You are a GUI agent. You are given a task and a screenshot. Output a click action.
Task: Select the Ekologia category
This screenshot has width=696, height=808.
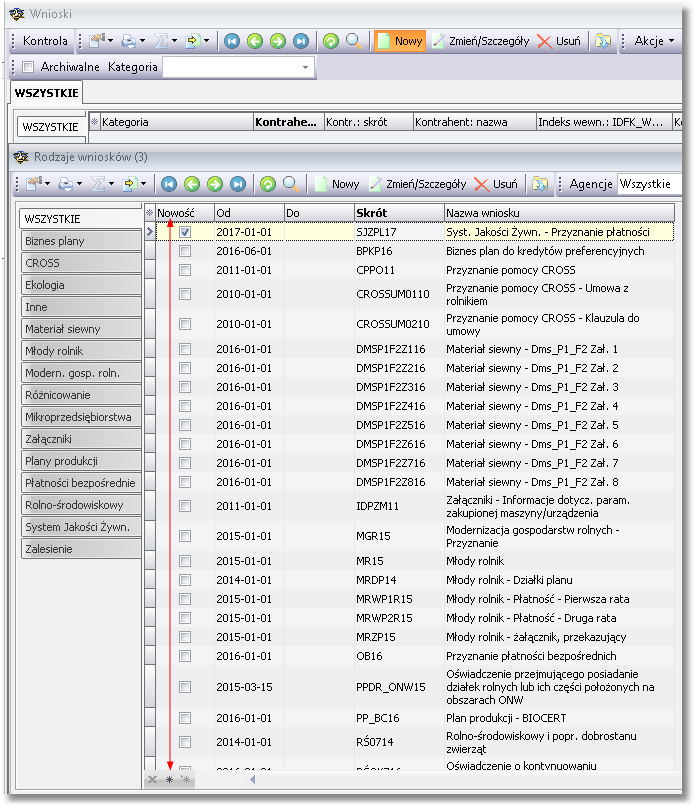81,285
